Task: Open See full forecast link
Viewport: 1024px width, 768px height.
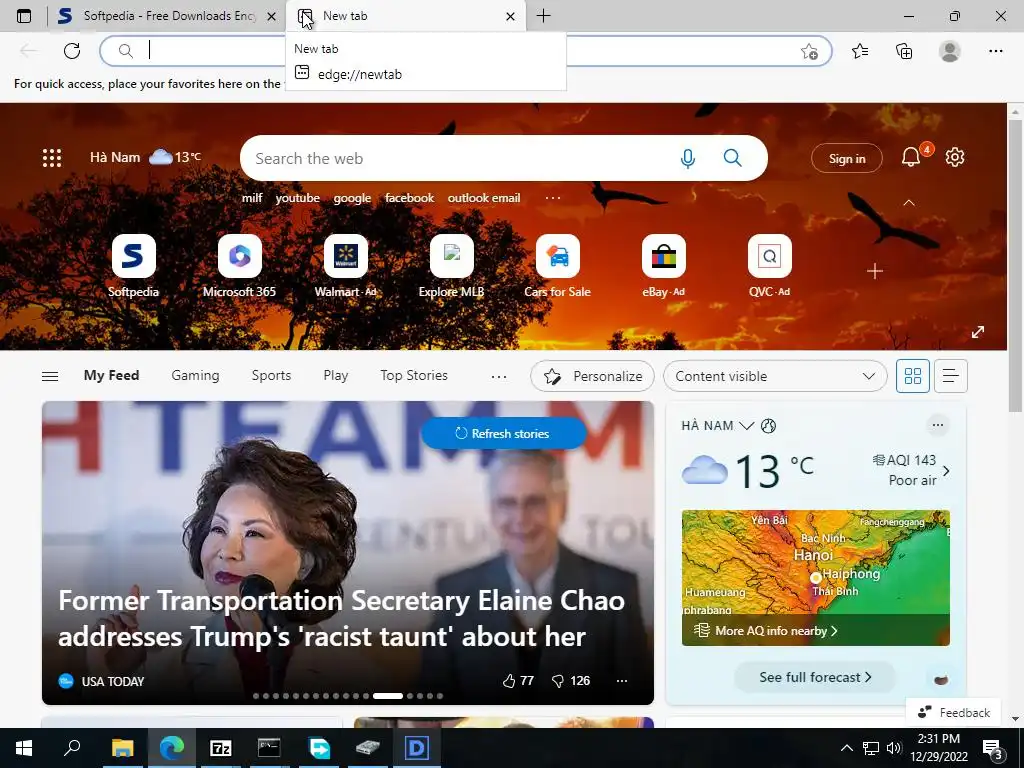Action: coord(815,677)
